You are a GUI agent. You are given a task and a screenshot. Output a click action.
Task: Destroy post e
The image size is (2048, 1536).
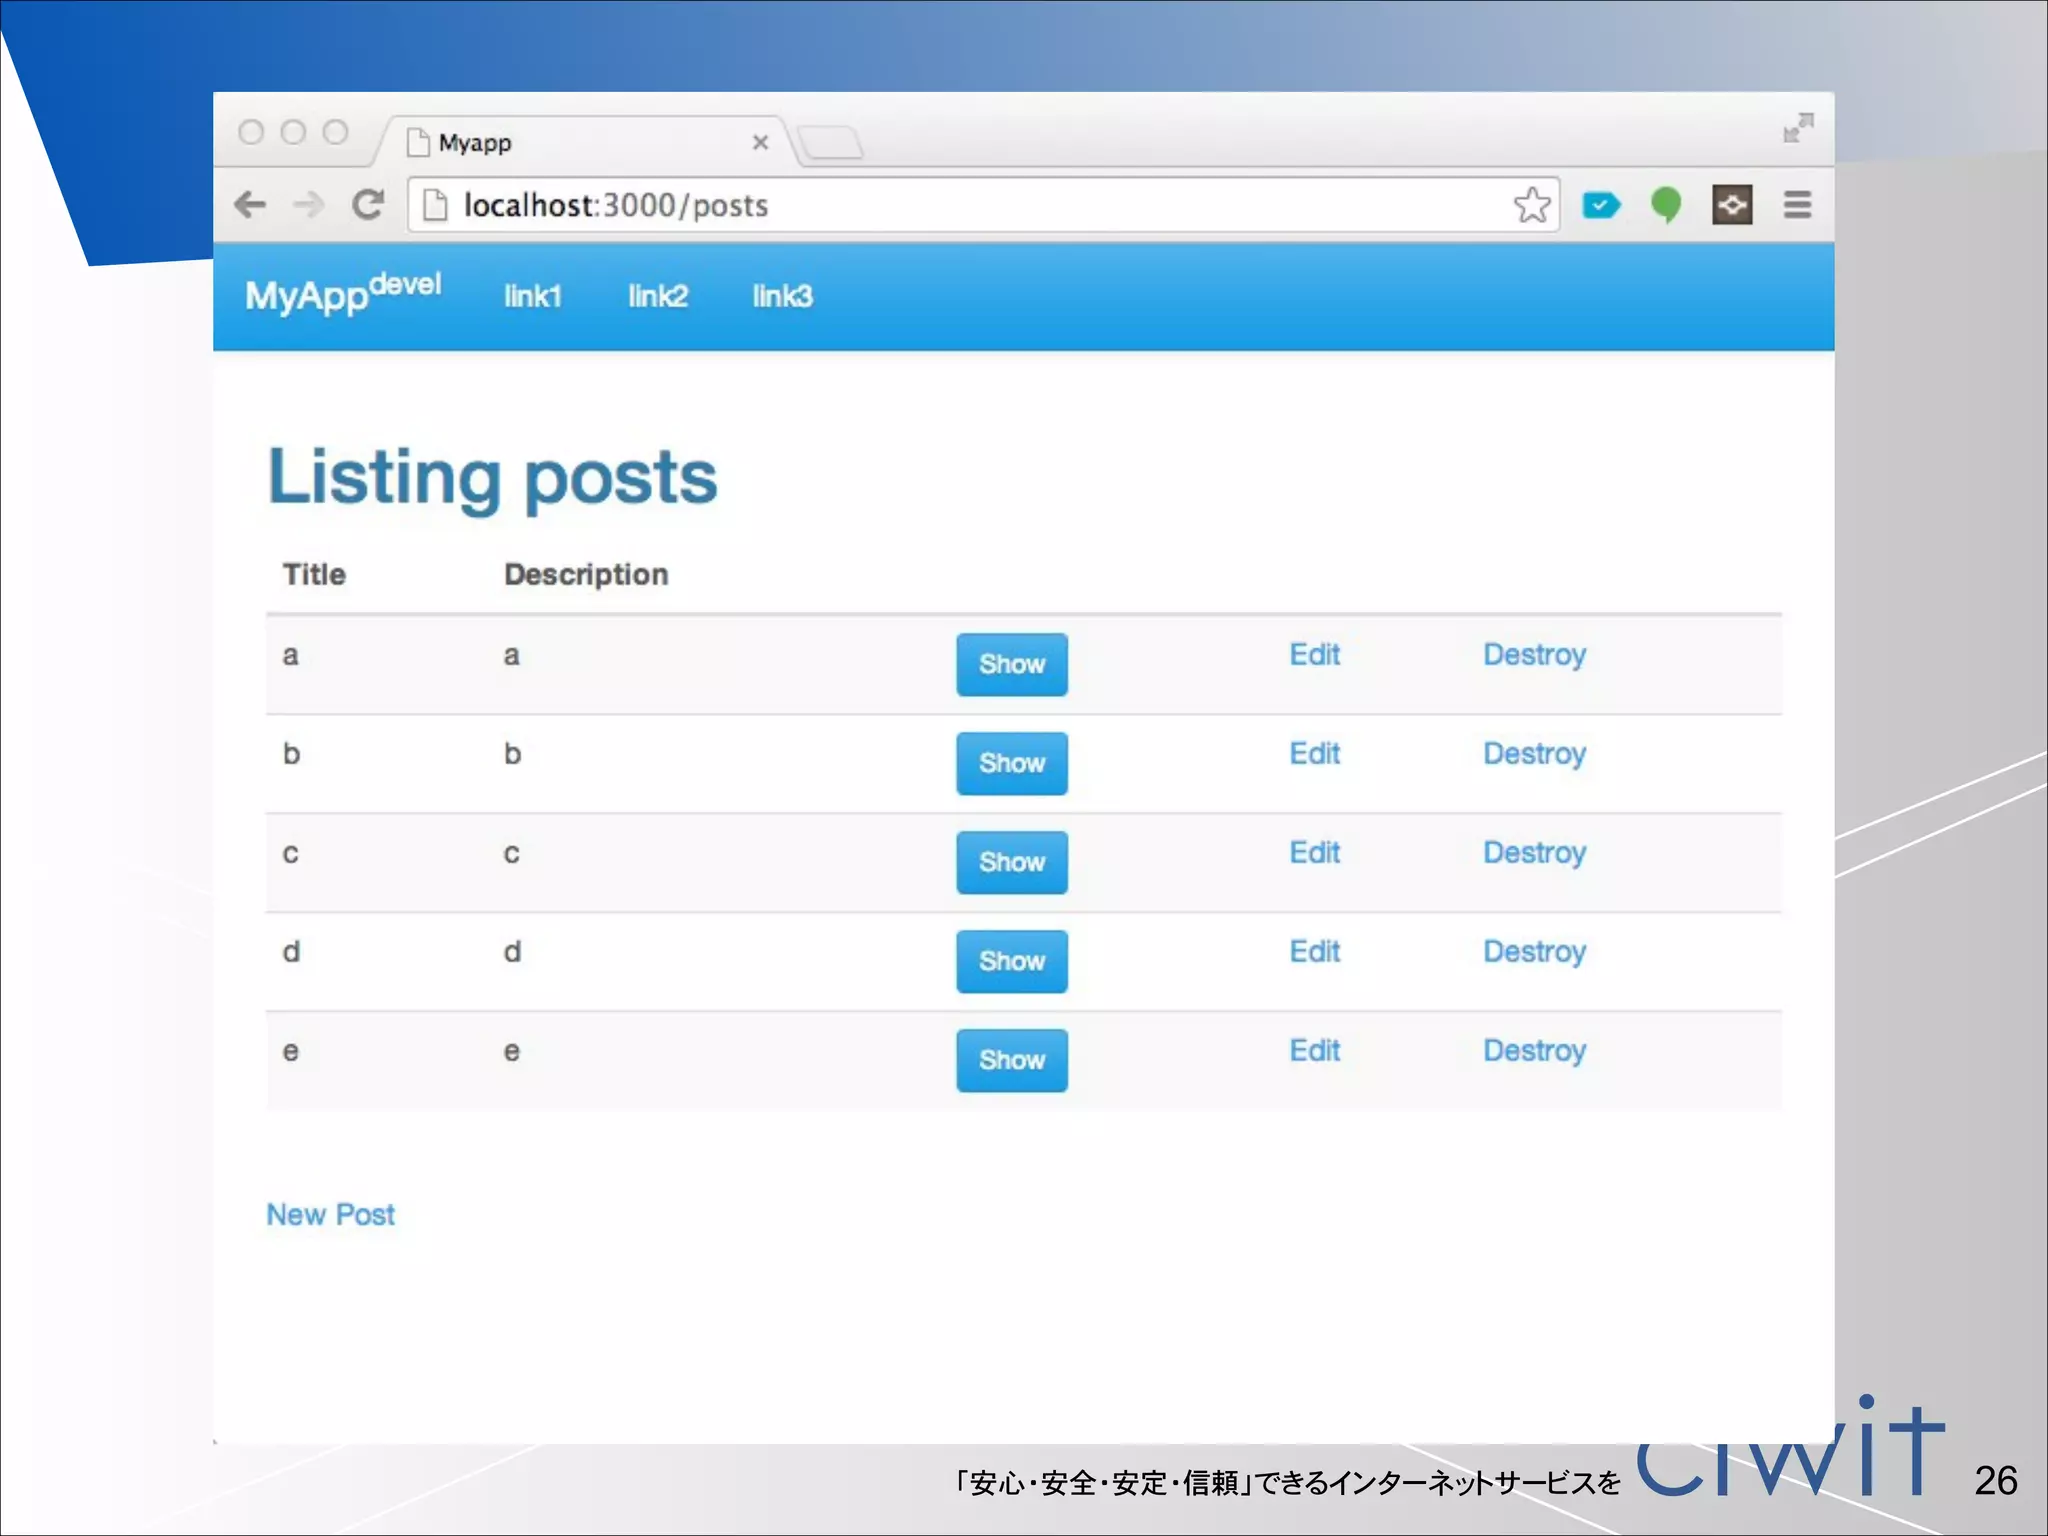click(1534, 1051)
